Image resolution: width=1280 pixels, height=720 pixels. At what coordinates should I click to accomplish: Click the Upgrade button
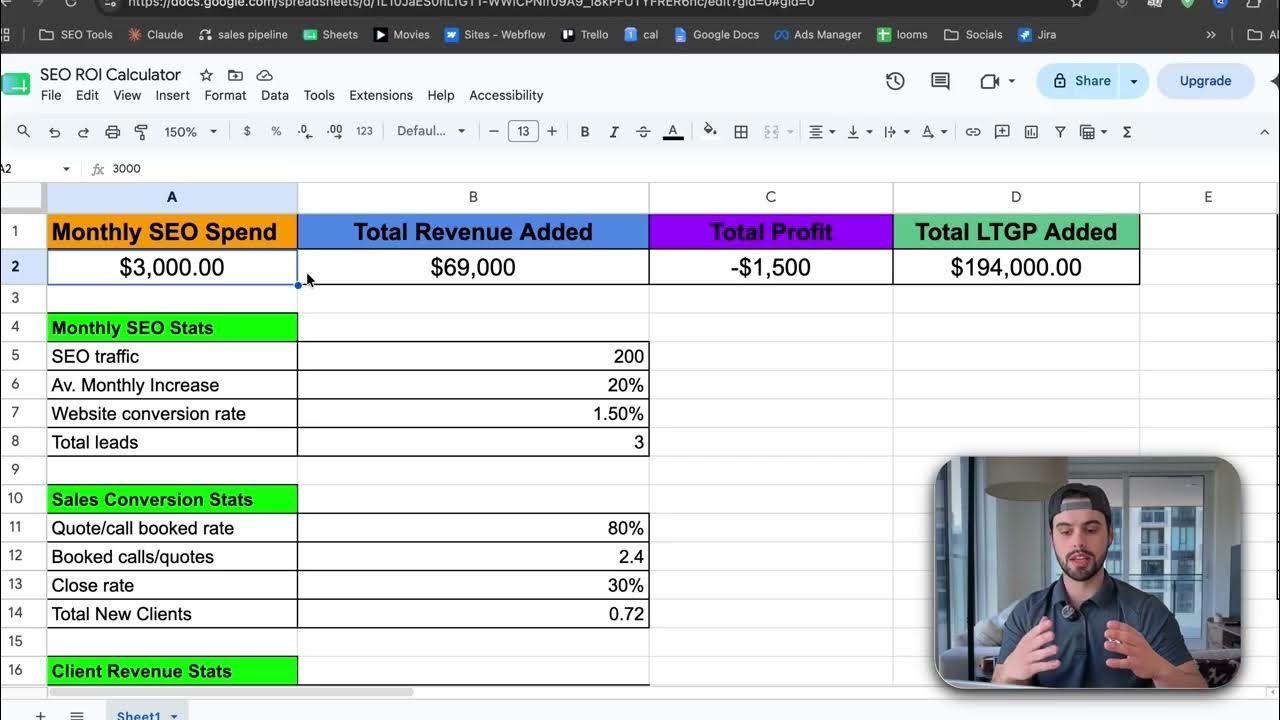click(1205, 81)
